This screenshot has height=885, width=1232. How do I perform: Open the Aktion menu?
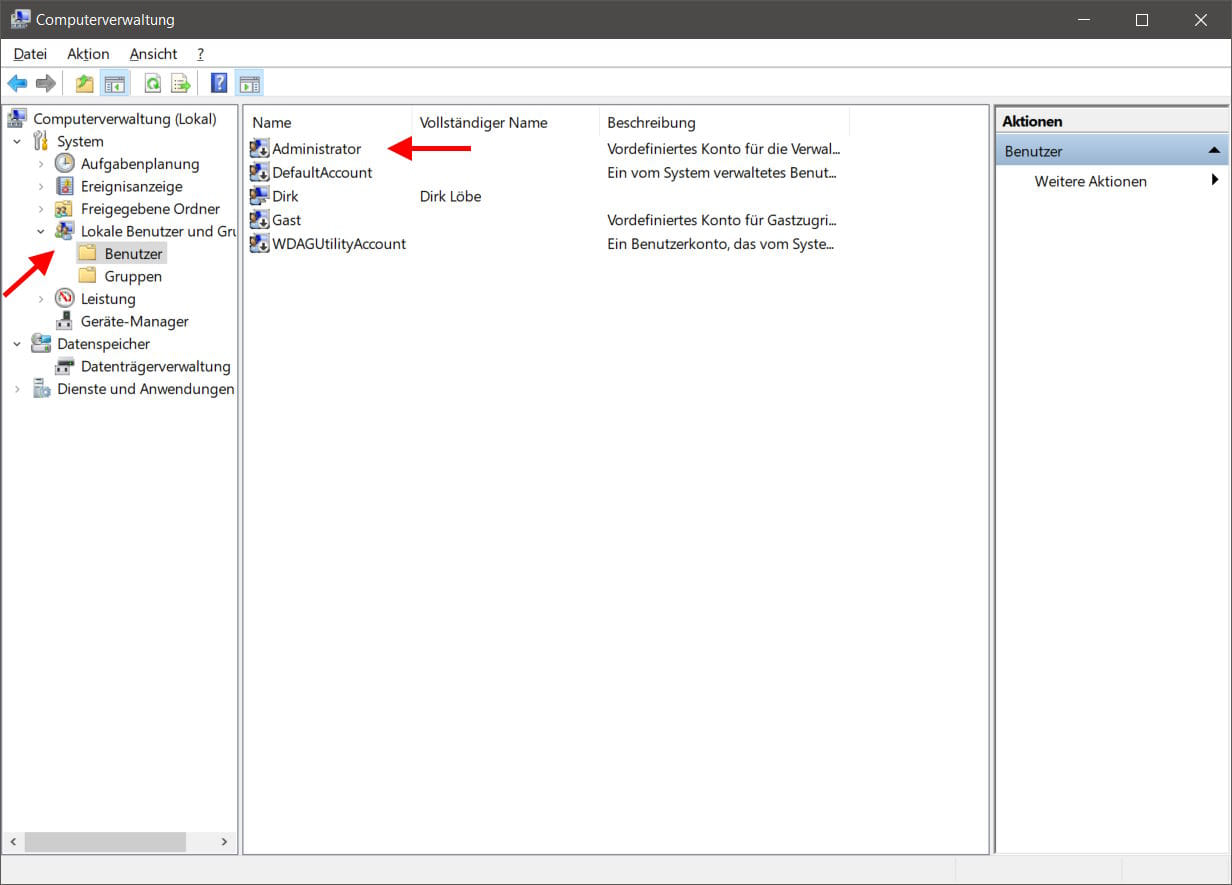tap(88, 54)
